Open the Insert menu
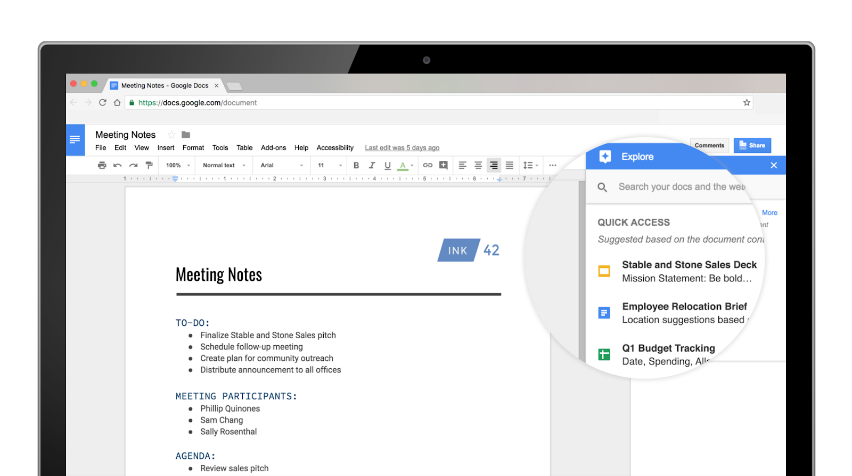This screenshot has height=476, width=852. click(x=165, y=148)
